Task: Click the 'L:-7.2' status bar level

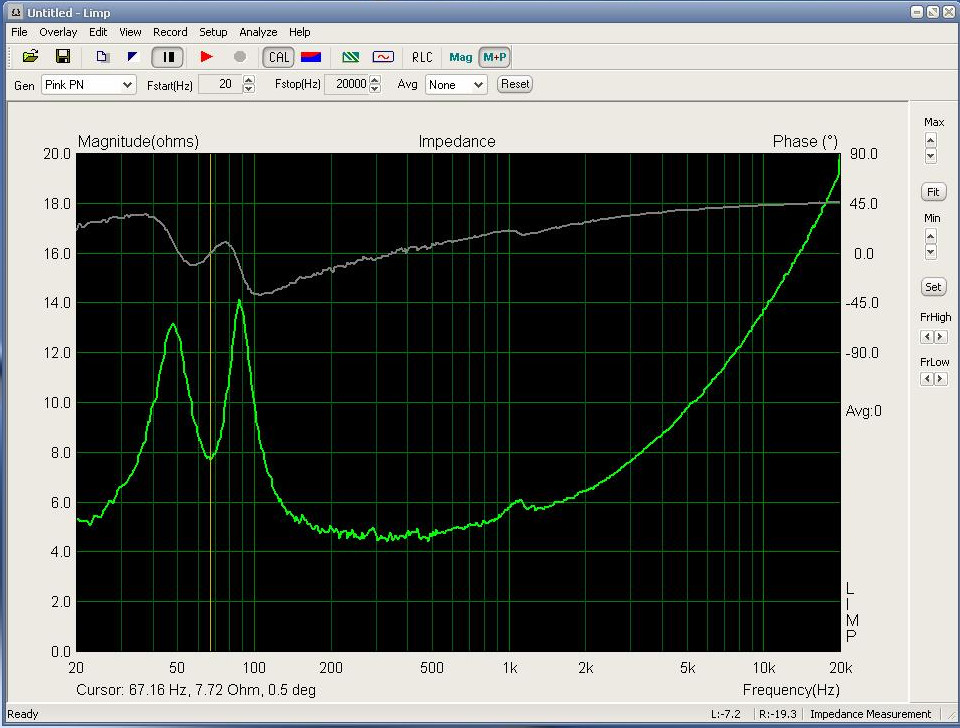Action: (726, 714)
